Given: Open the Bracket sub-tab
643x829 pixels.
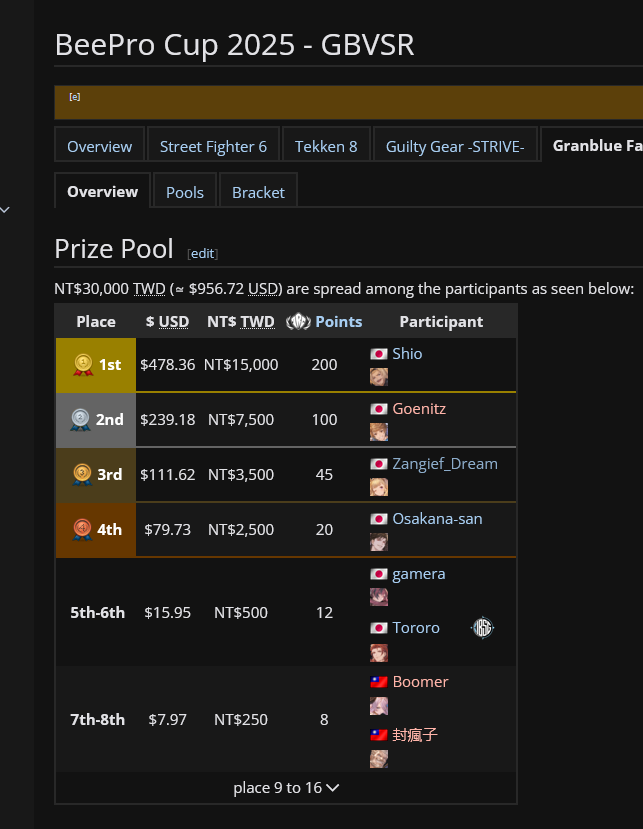Looking at the screenshot, I should pyautogui.click(x=258, y=192).
